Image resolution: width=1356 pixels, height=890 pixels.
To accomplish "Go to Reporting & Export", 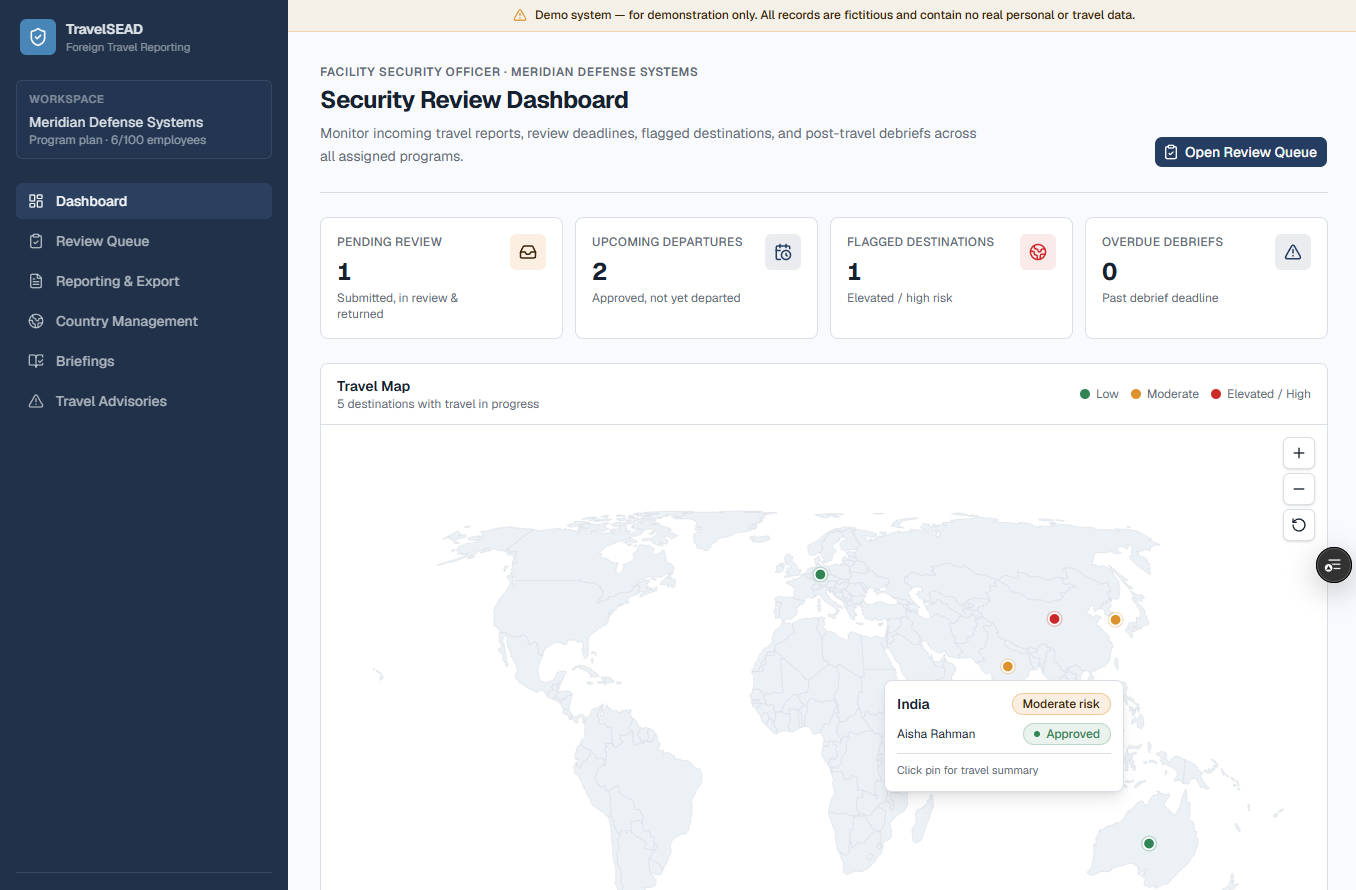I will (x=144, y=281).
